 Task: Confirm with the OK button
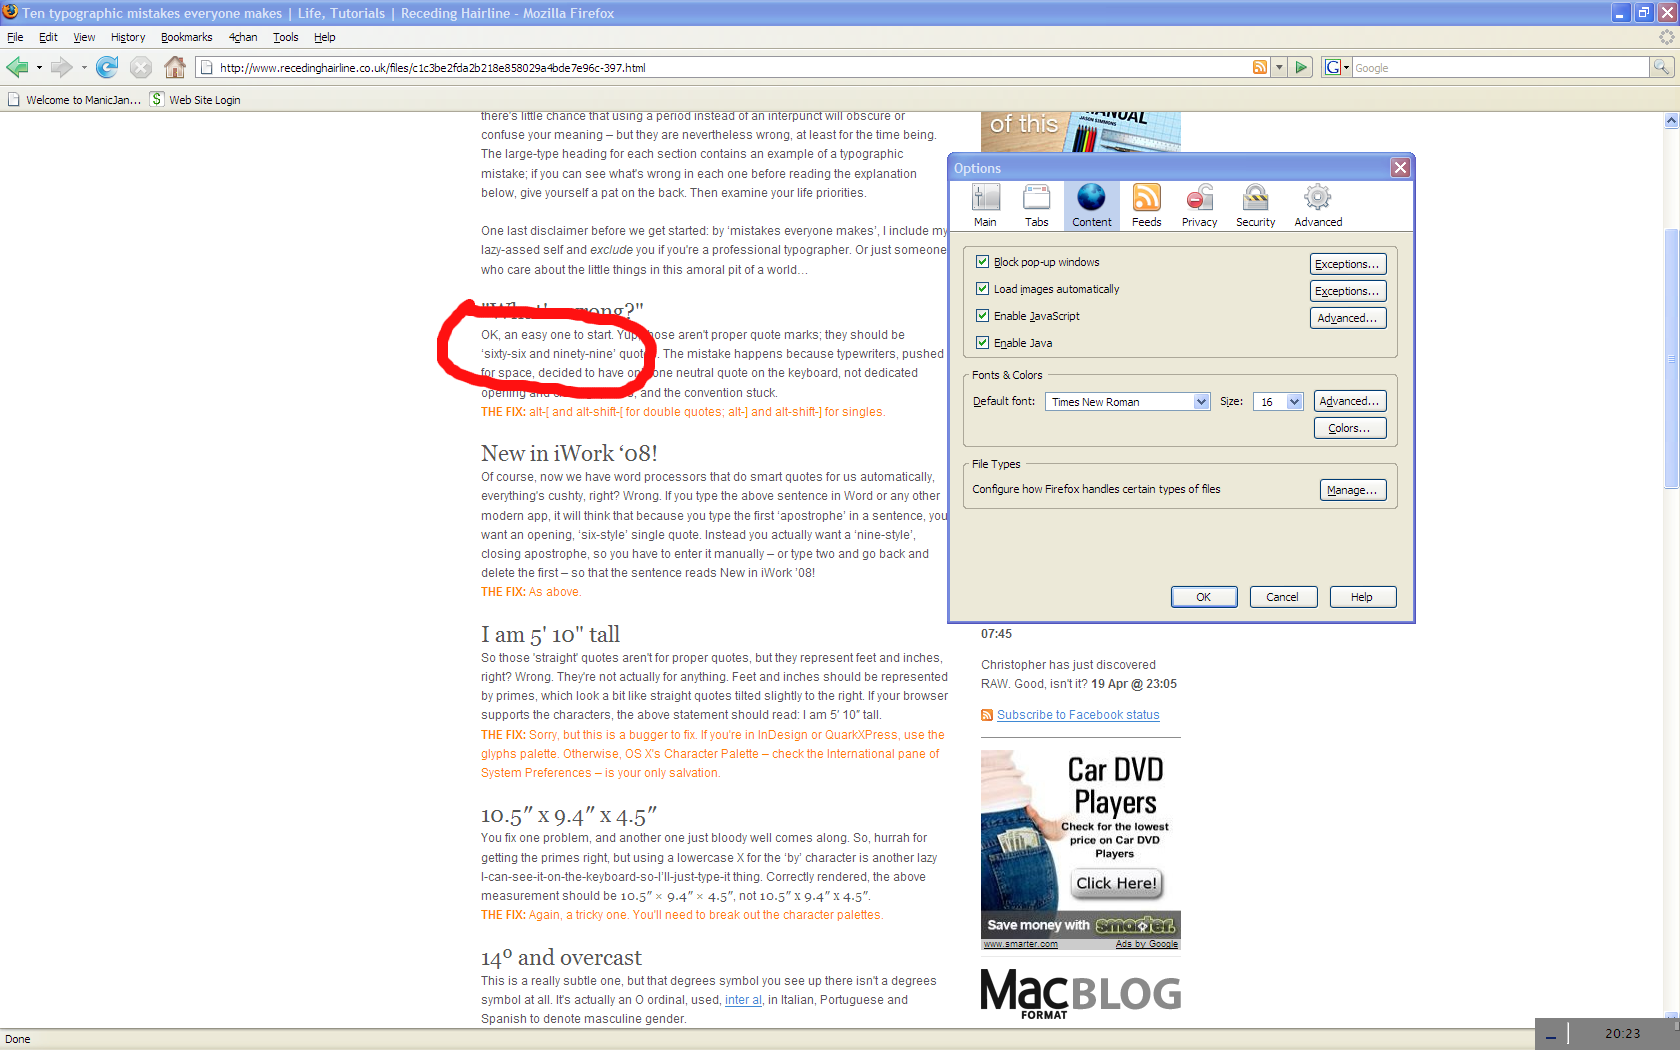pyautogui.click(x=1204, y=597)
